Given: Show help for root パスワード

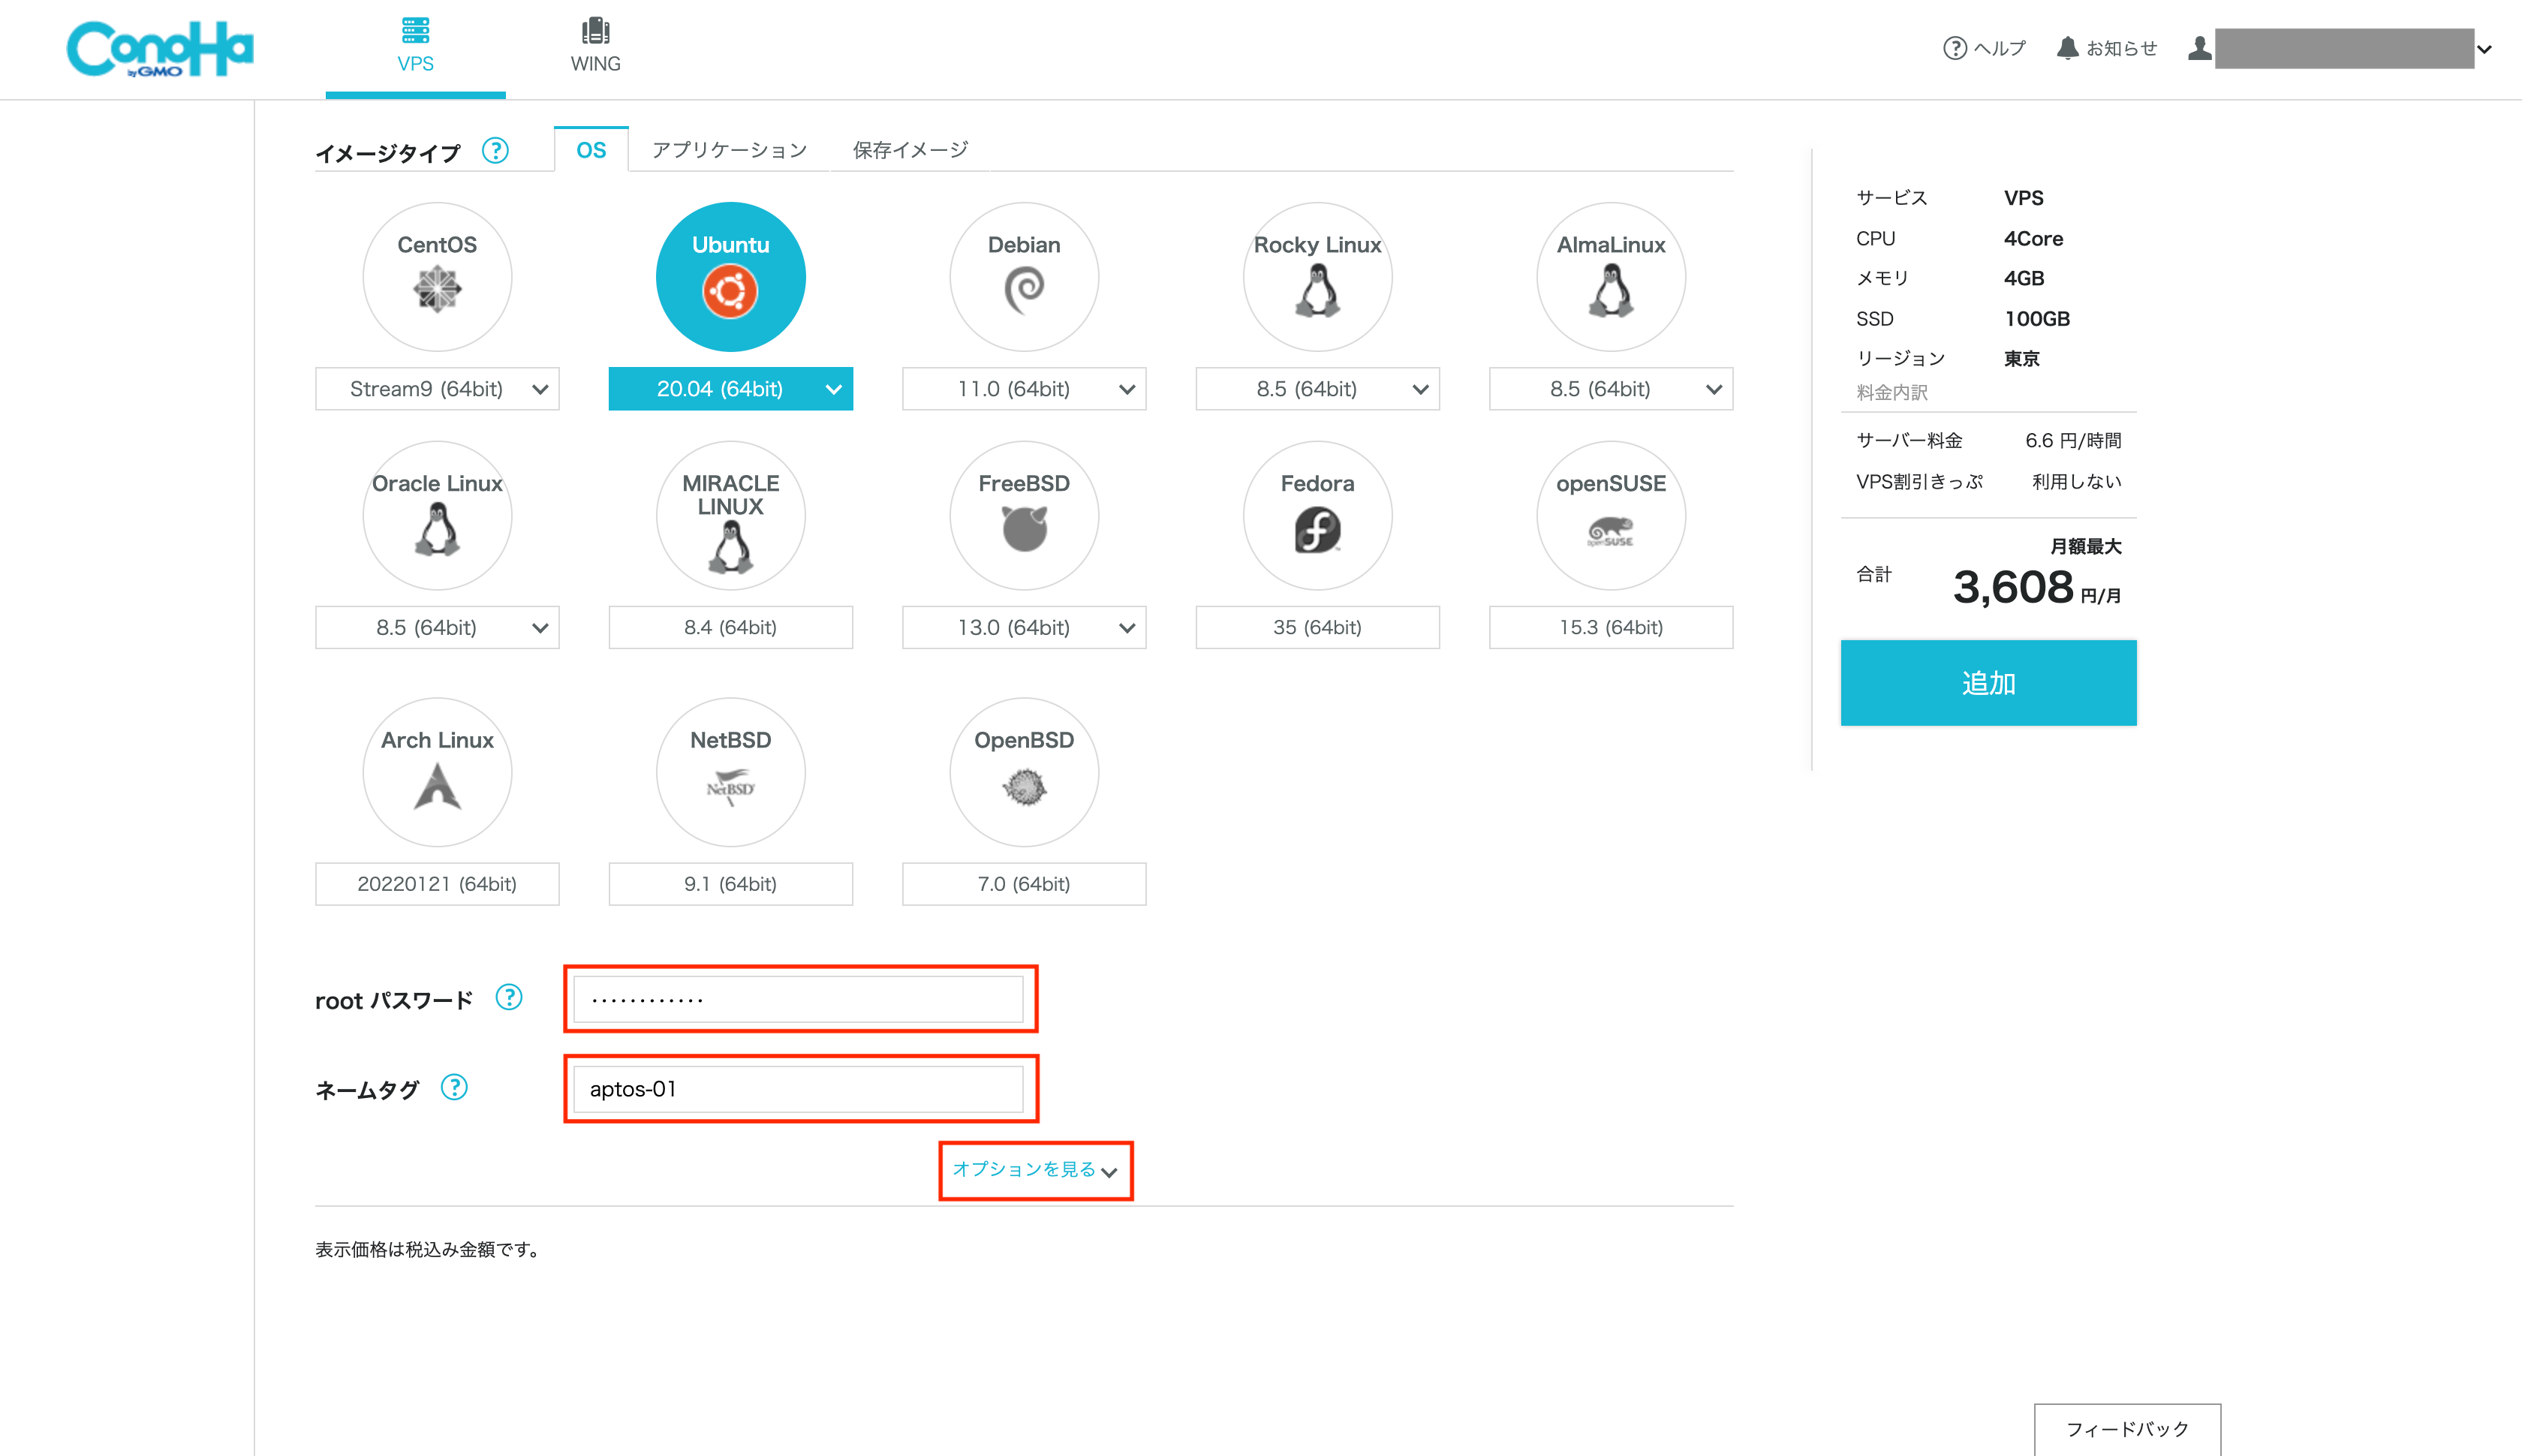Looking at the screenshot, I should click(x=509, y=998).
